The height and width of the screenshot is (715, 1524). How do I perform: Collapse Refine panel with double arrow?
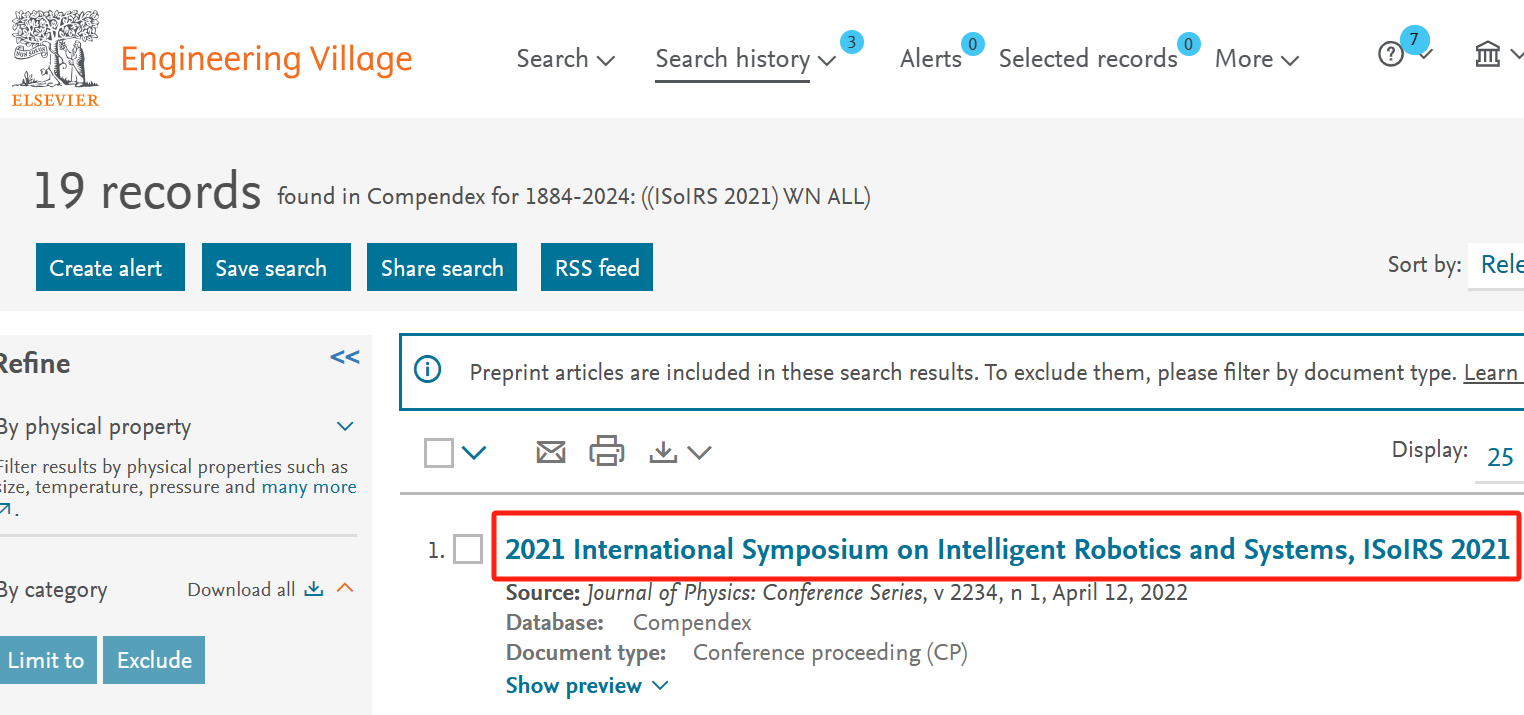point(345,358)
